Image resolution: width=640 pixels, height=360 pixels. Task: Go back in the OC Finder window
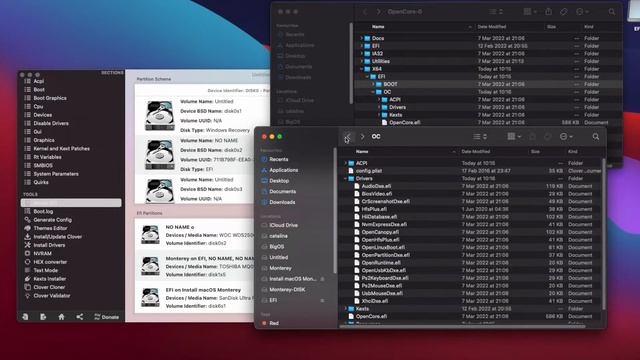pos(348,137)
